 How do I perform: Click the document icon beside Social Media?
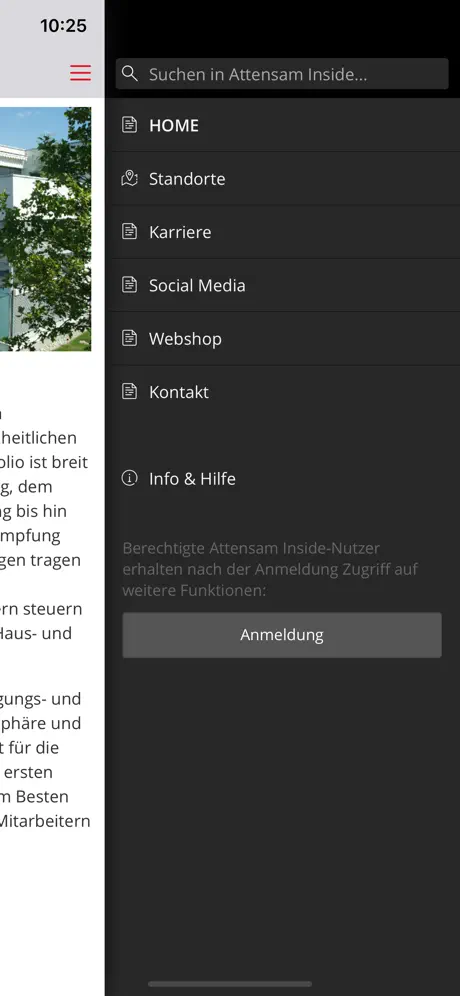[130, 285]
